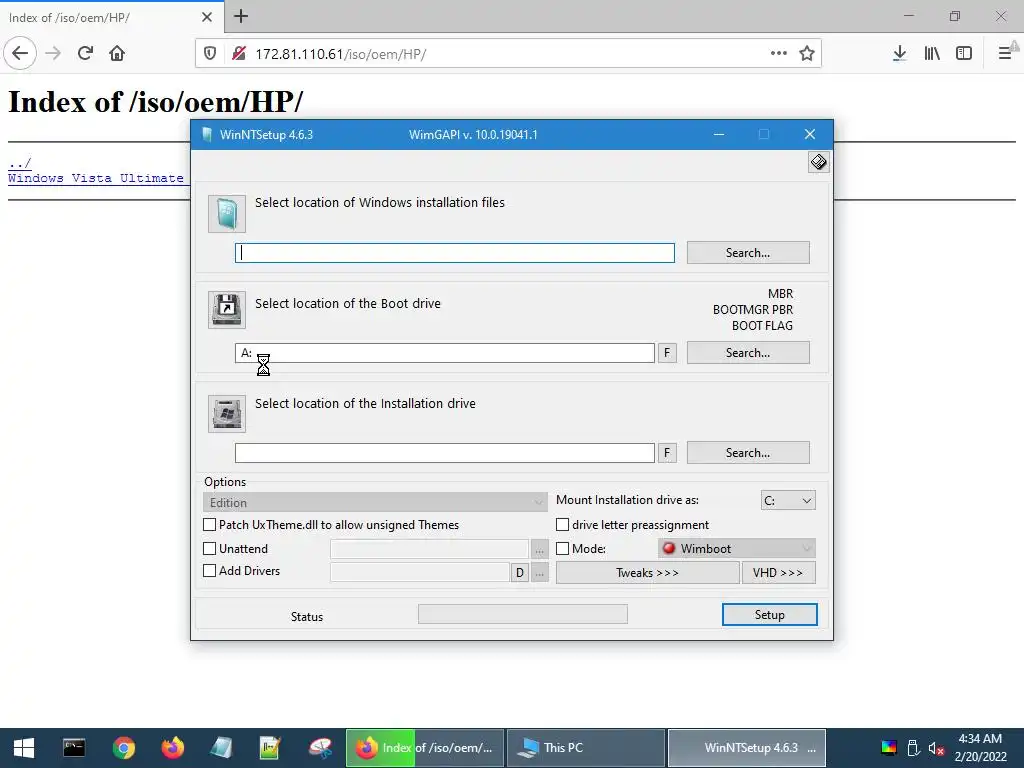This screenshot has width=1024, height=768.
Task: Click the Windows installation files disc icon
Action: point(227,214)
